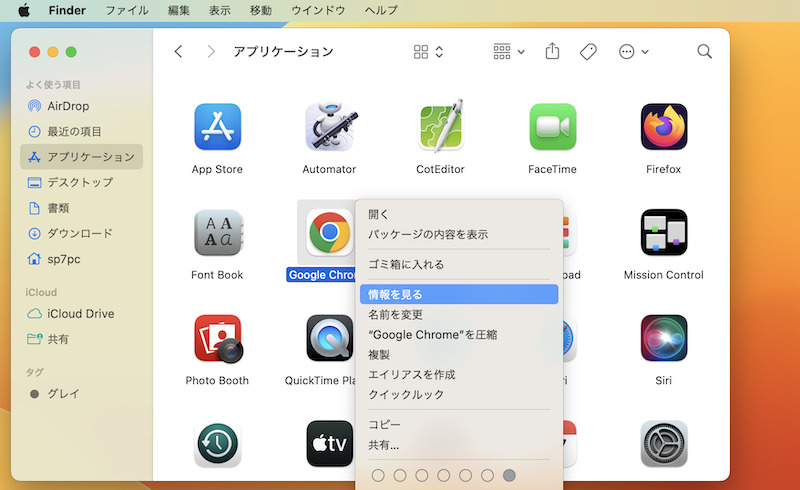
Task: Select the Automator app icon
Action: (x=329, y=128)
